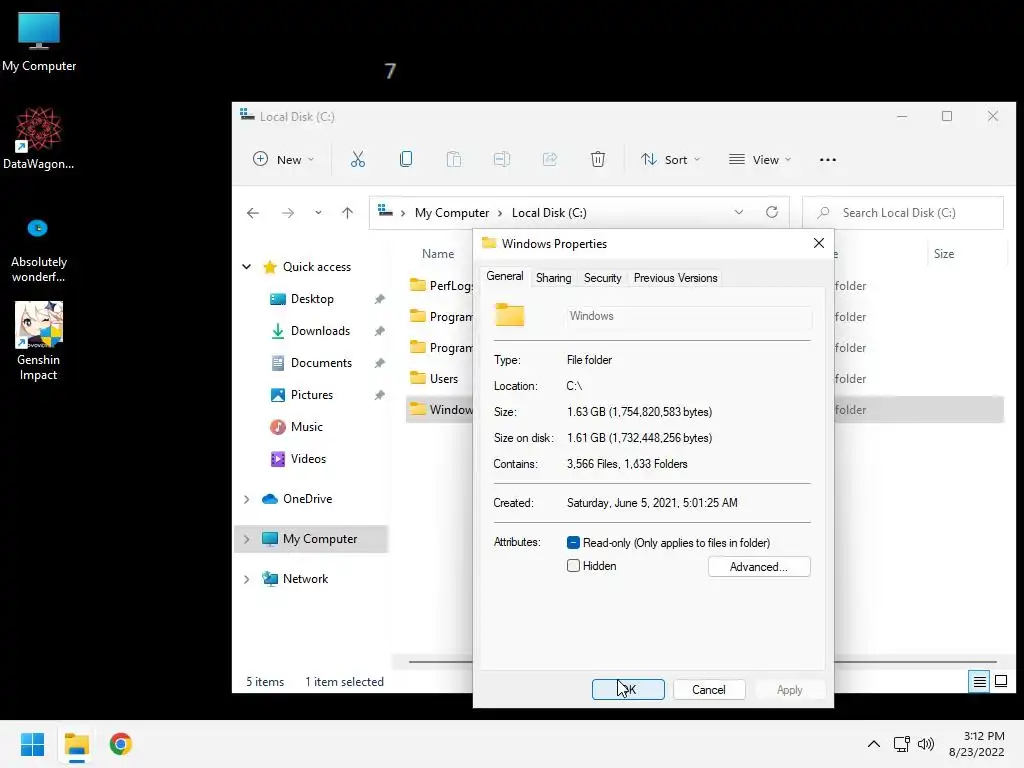
Task: Click the Rename icon in the toolbar
Action: click(502, 159)
